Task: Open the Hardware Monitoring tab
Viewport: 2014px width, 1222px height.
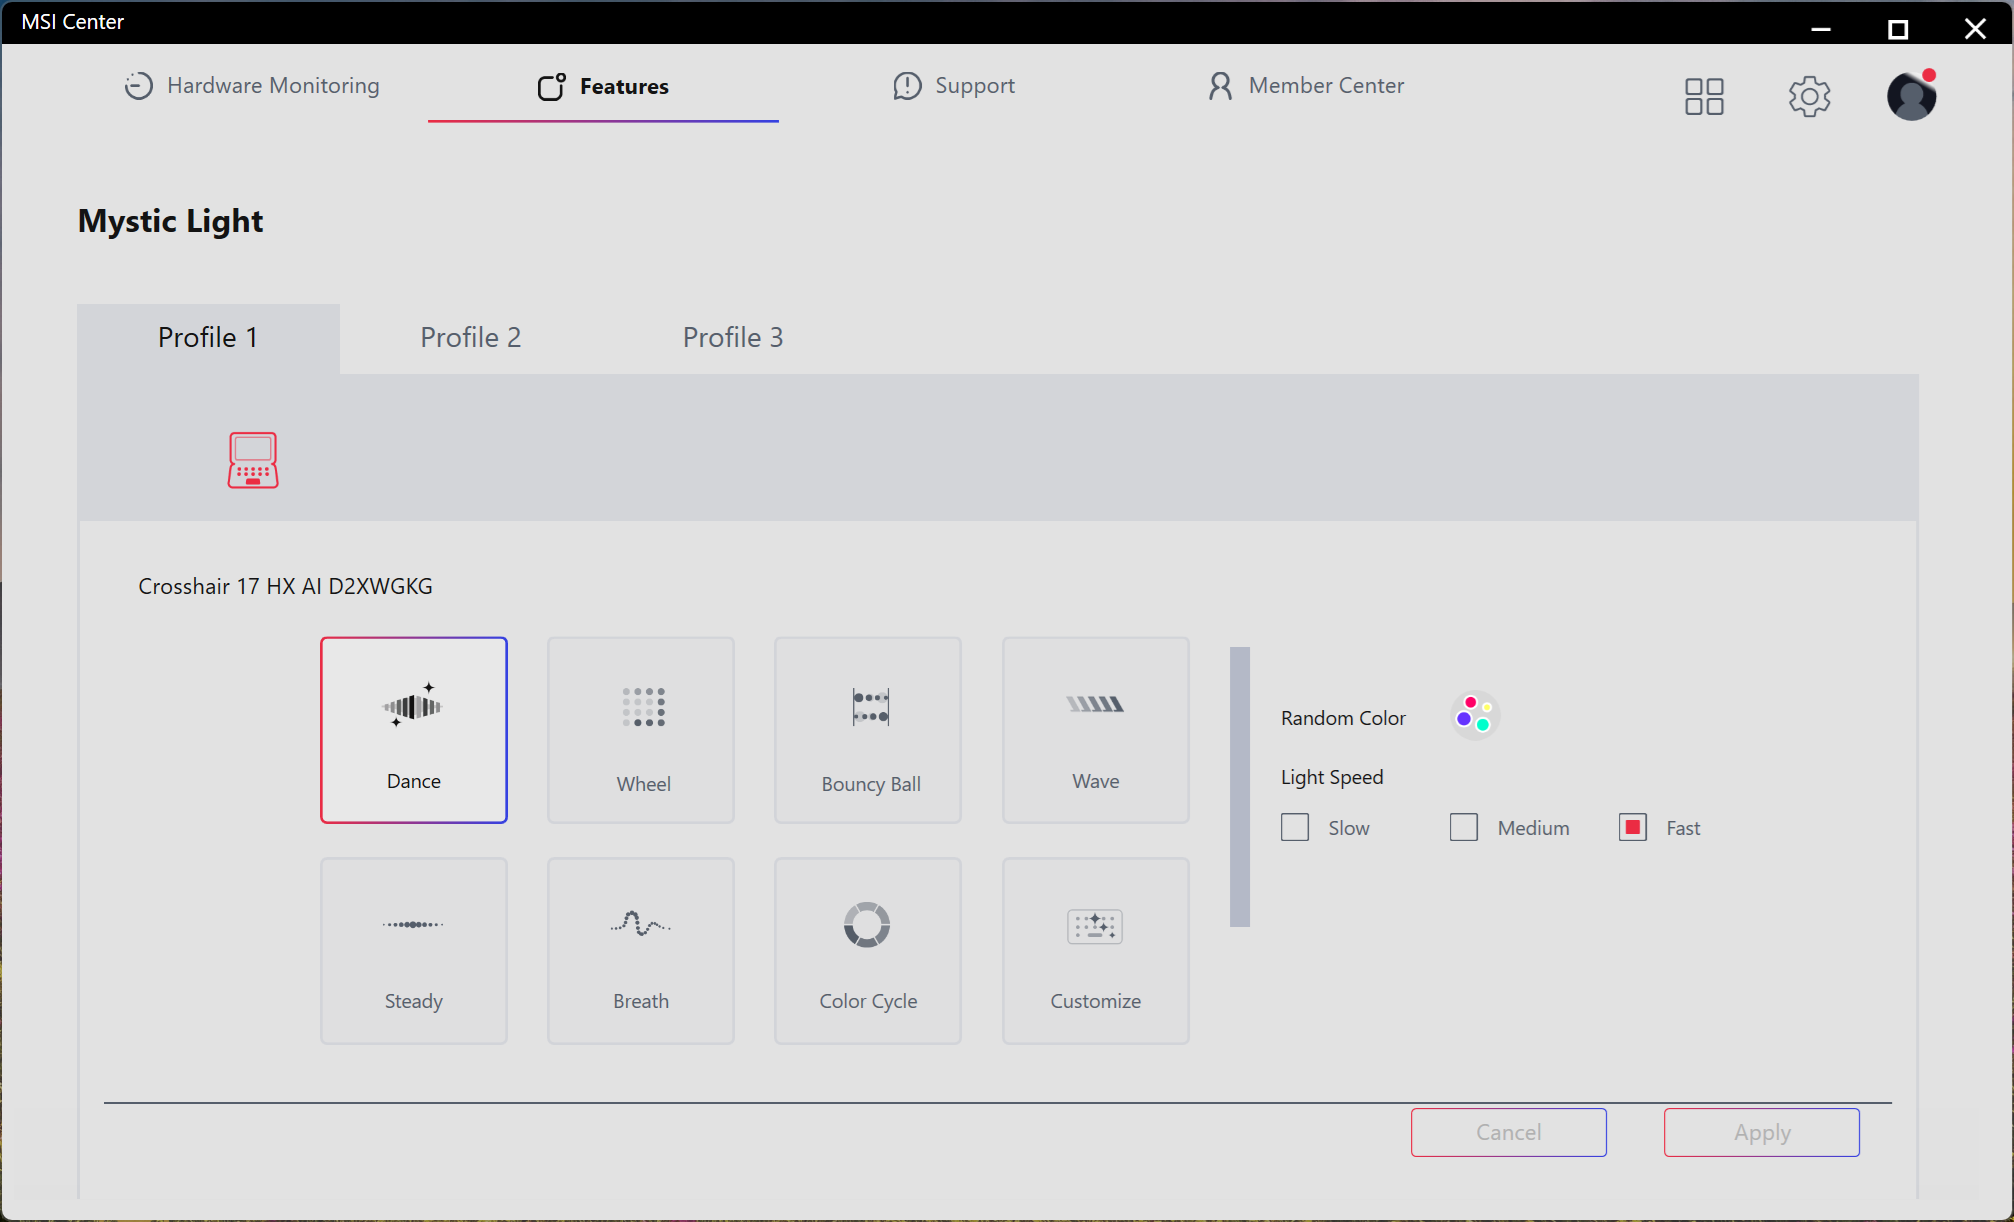Action: [252, 86]
